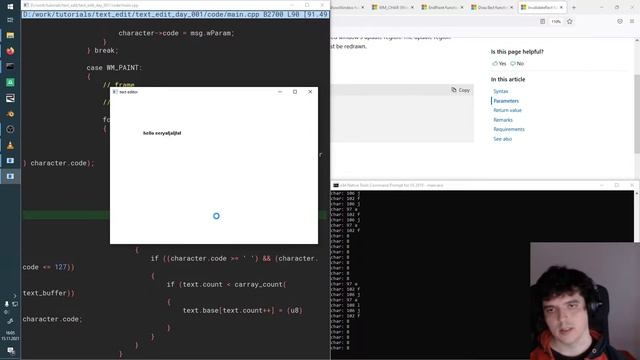Open VLC cone icon in taskbar
640x360 pixels.
point(10,145)
